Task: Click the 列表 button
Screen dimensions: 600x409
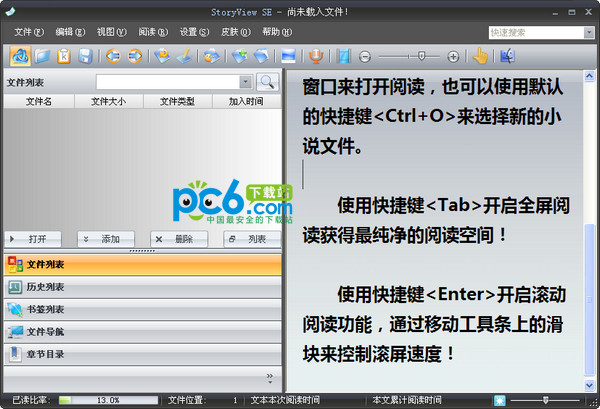Action: (x=252, y=239)
